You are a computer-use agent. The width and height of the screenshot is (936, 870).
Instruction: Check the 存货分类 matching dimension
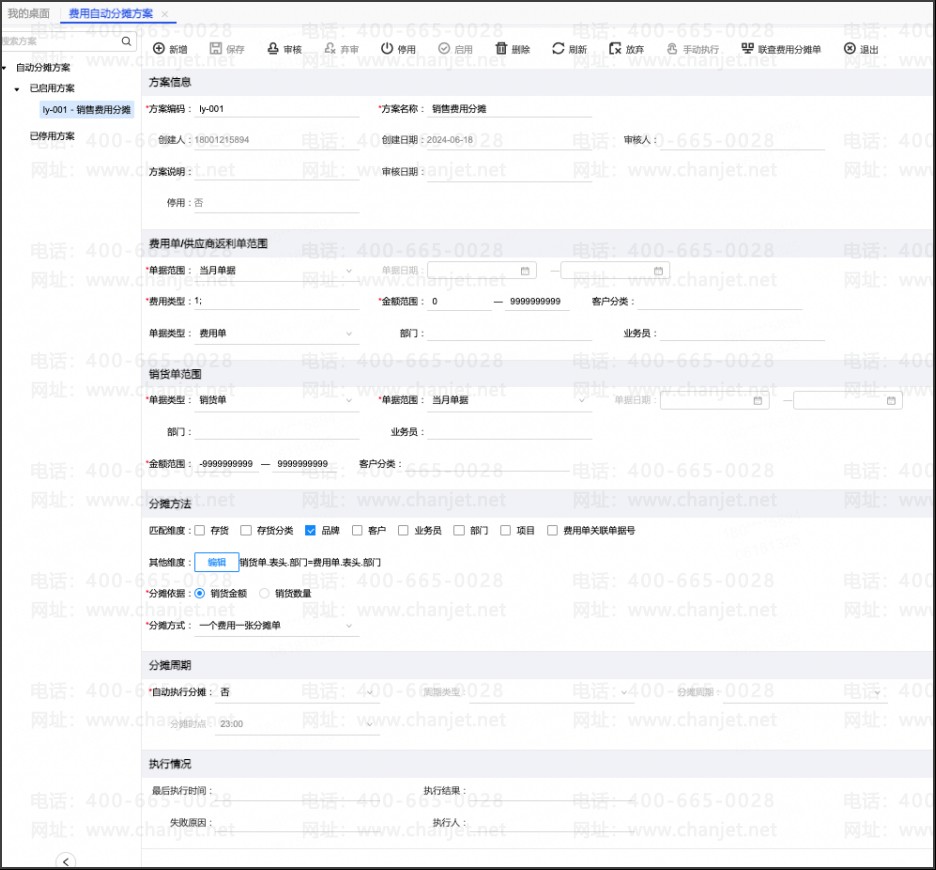246,530
